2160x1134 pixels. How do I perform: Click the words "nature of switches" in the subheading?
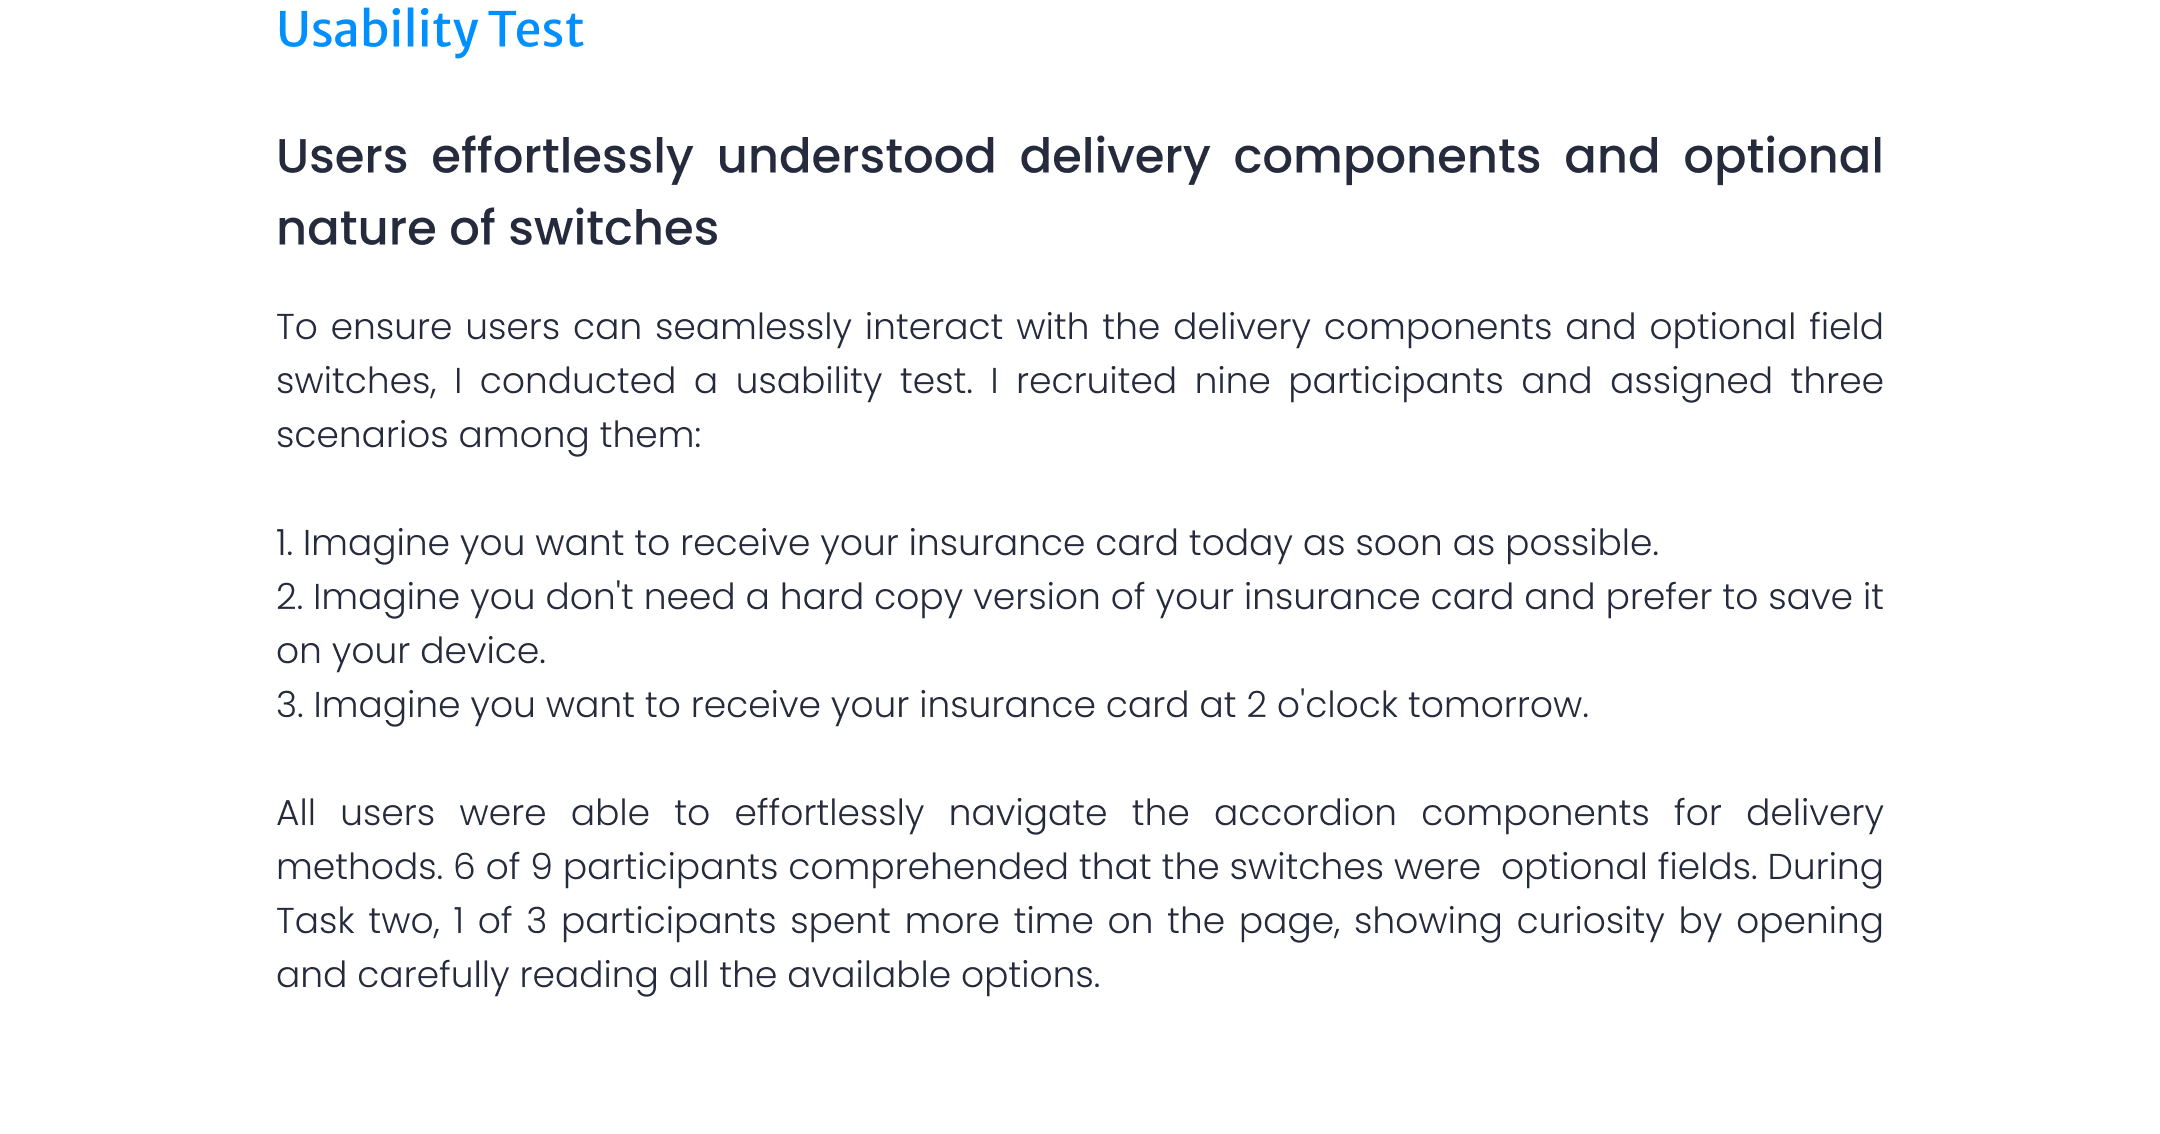pos(497,228)
